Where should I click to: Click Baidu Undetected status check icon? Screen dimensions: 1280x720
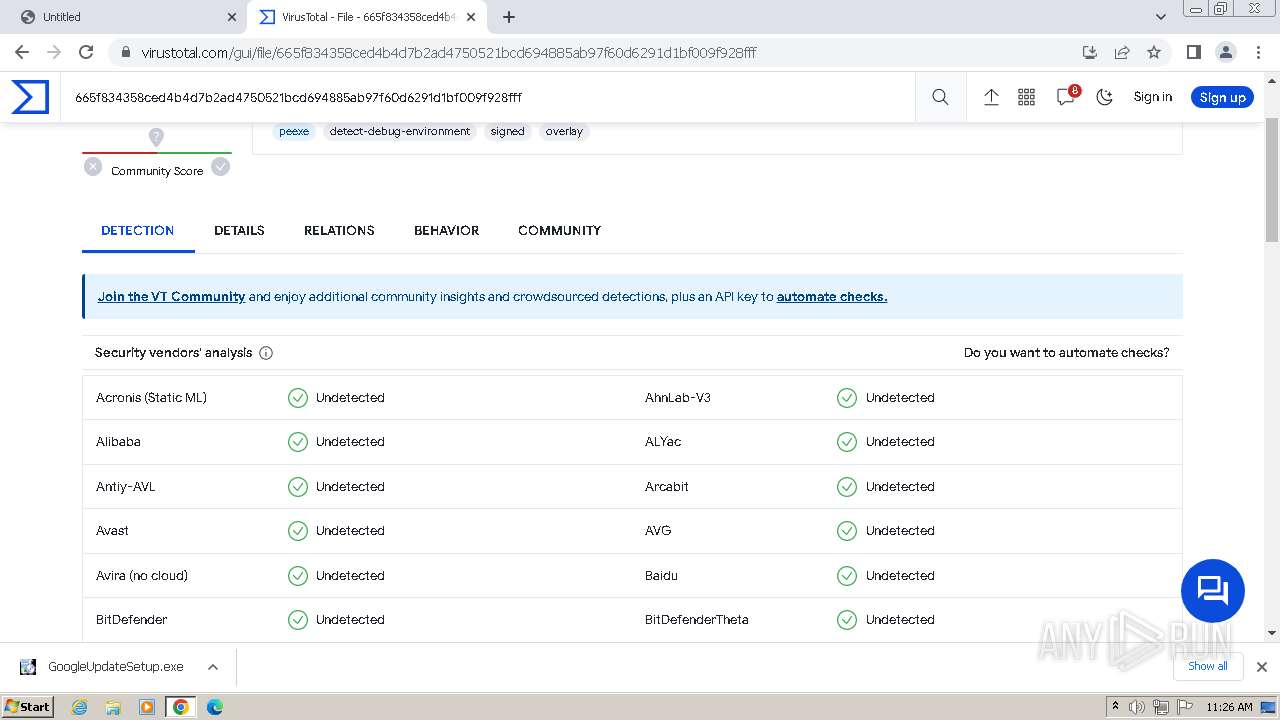tap(847, 575)
